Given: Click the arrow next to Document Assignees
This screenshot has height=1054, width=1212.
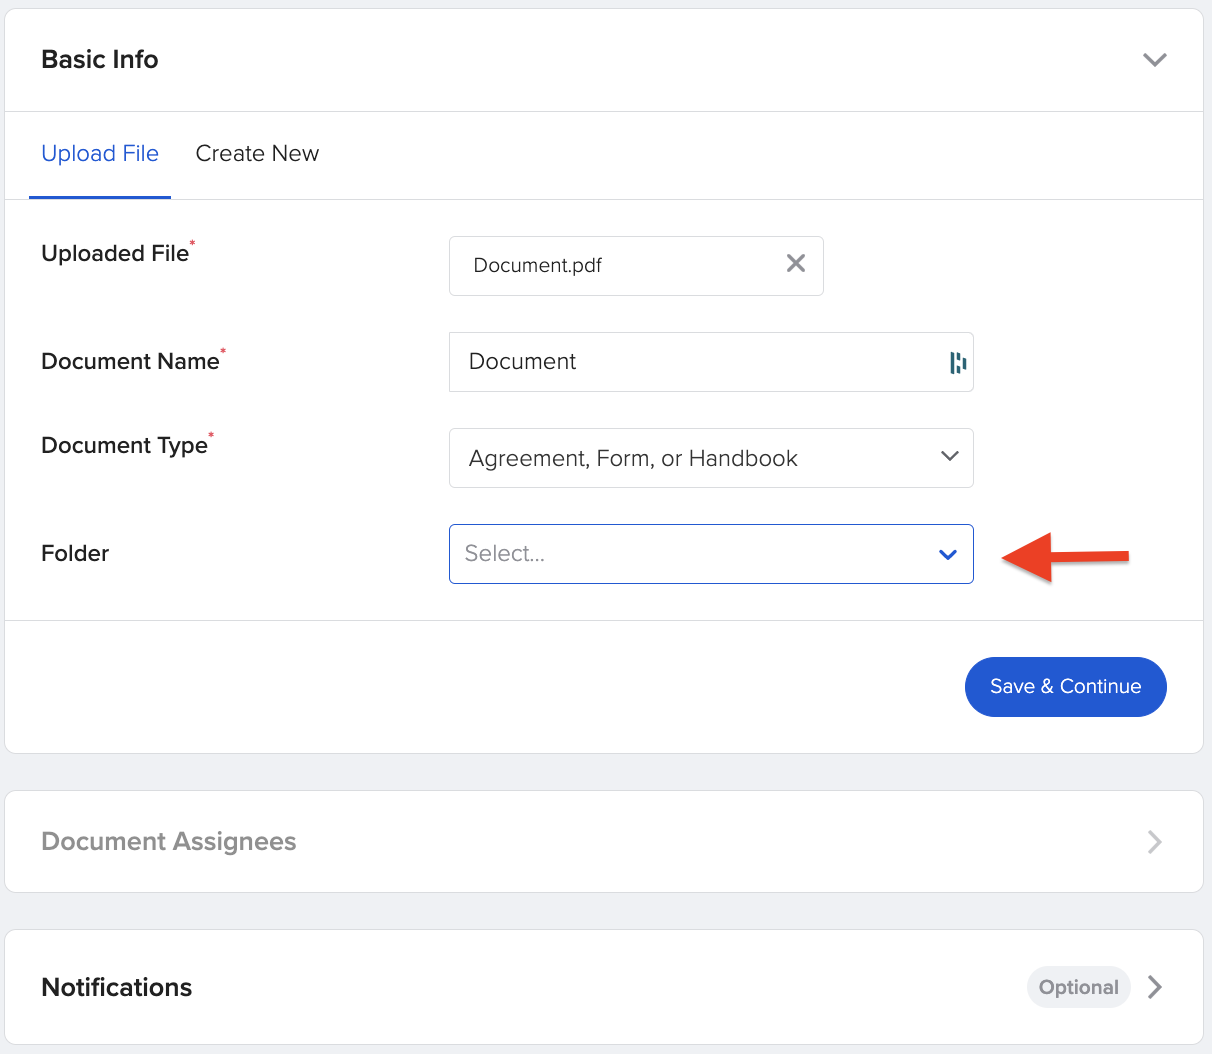Looking at the screenshot, I should [1155, 841].
